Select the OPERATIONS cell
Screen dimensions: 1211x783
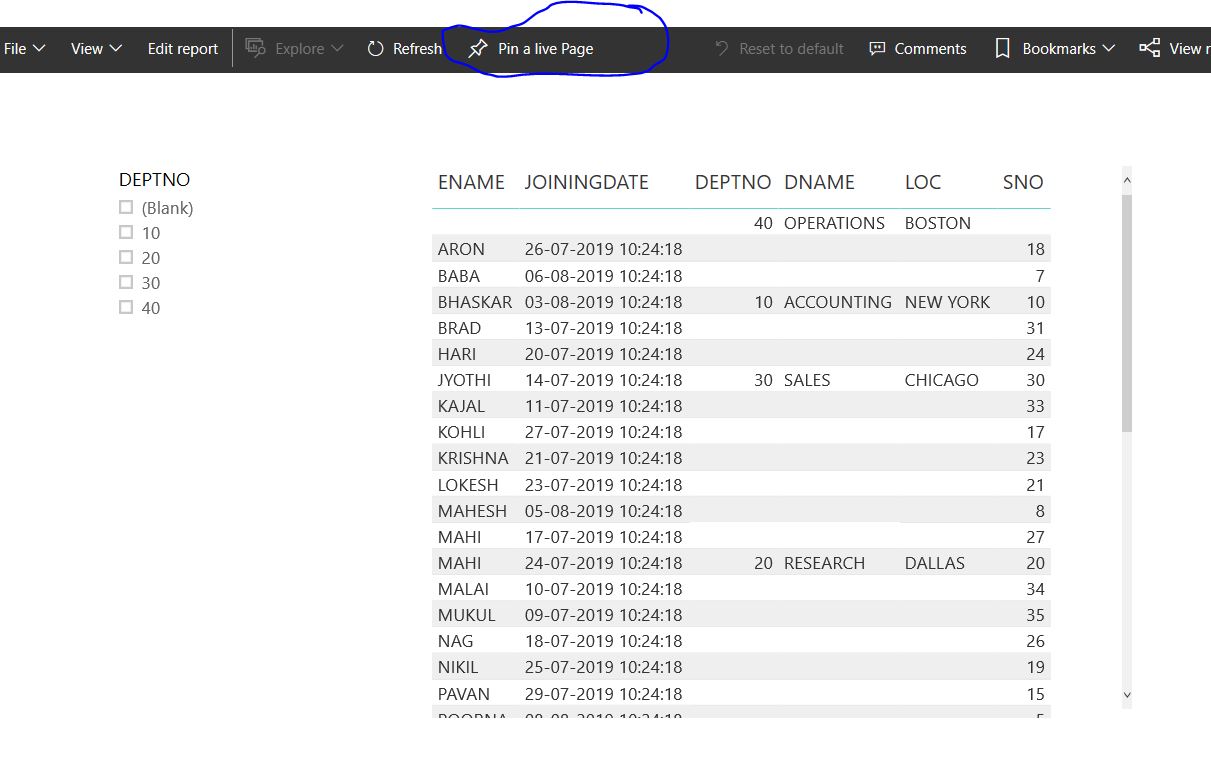[x=834, y=223]
